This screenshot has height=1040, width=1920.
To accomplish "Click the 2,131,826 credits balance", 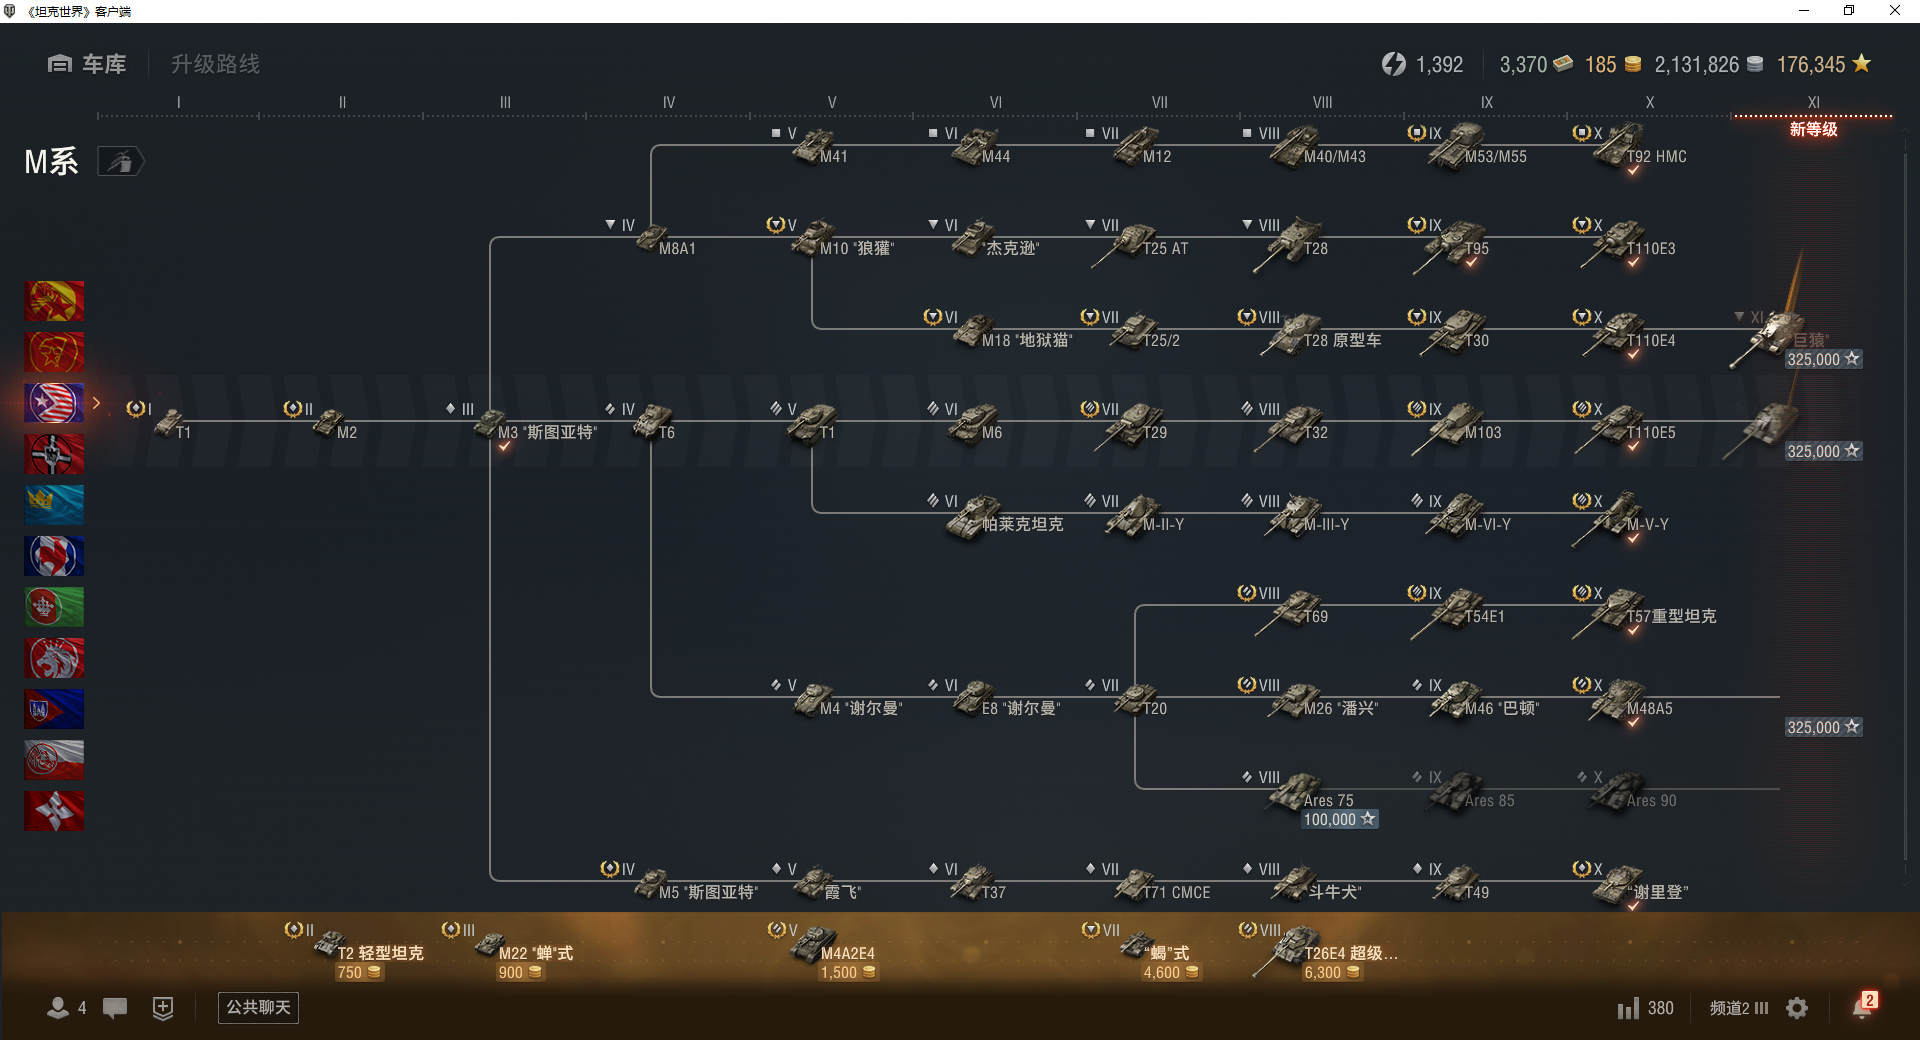I will pyautogui.click(x=1708, y=64).
